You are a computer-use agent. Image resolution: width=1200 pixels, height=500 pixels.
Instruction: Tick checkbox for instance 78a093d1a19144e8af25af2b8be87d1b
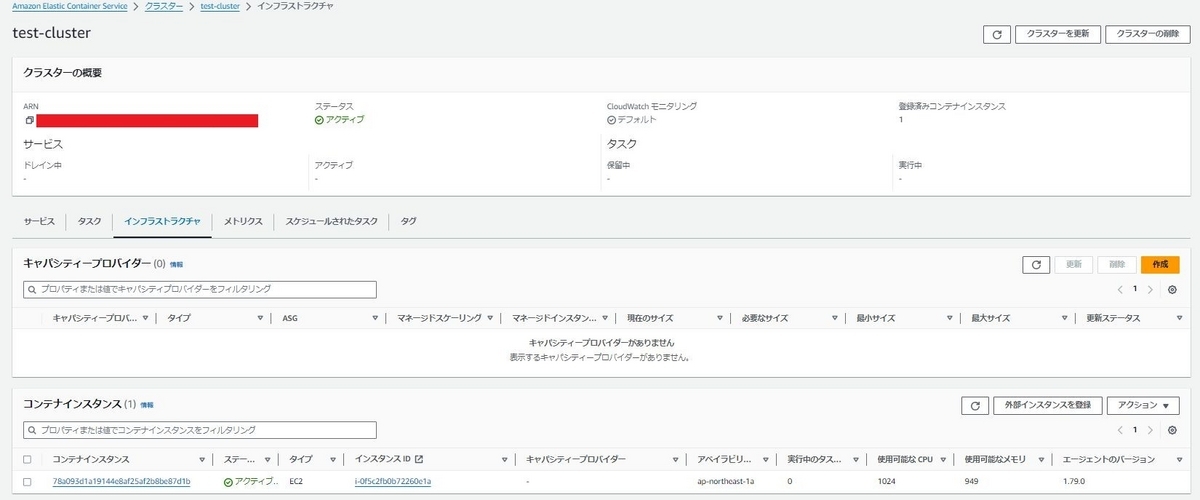point(28,481)
